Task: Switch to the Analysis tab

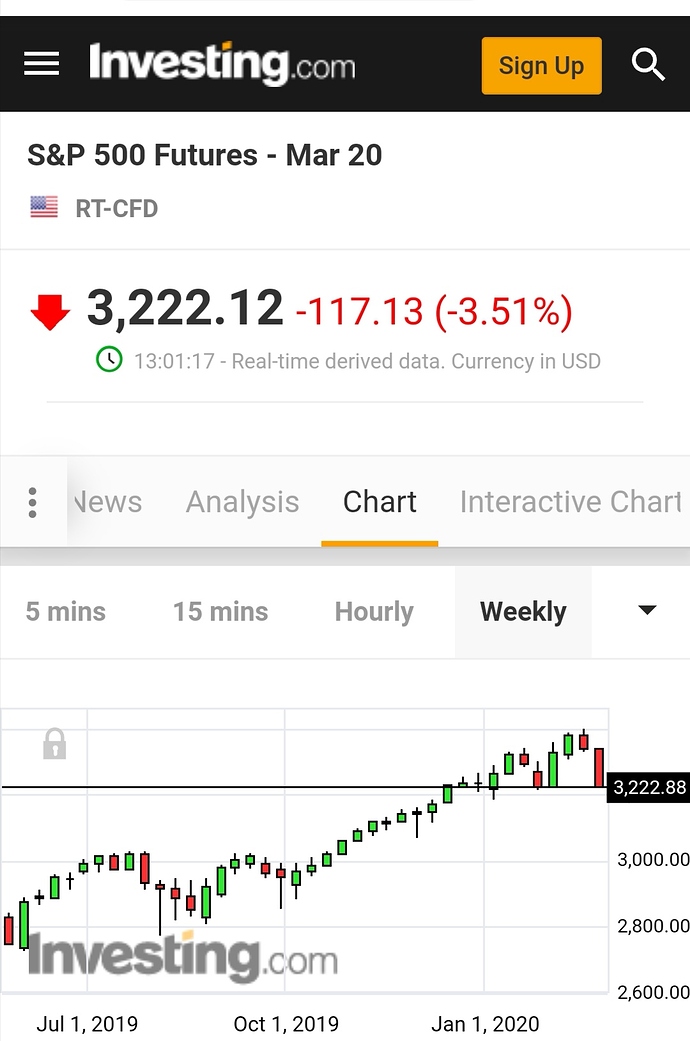Action: click(x=242, y=502)
